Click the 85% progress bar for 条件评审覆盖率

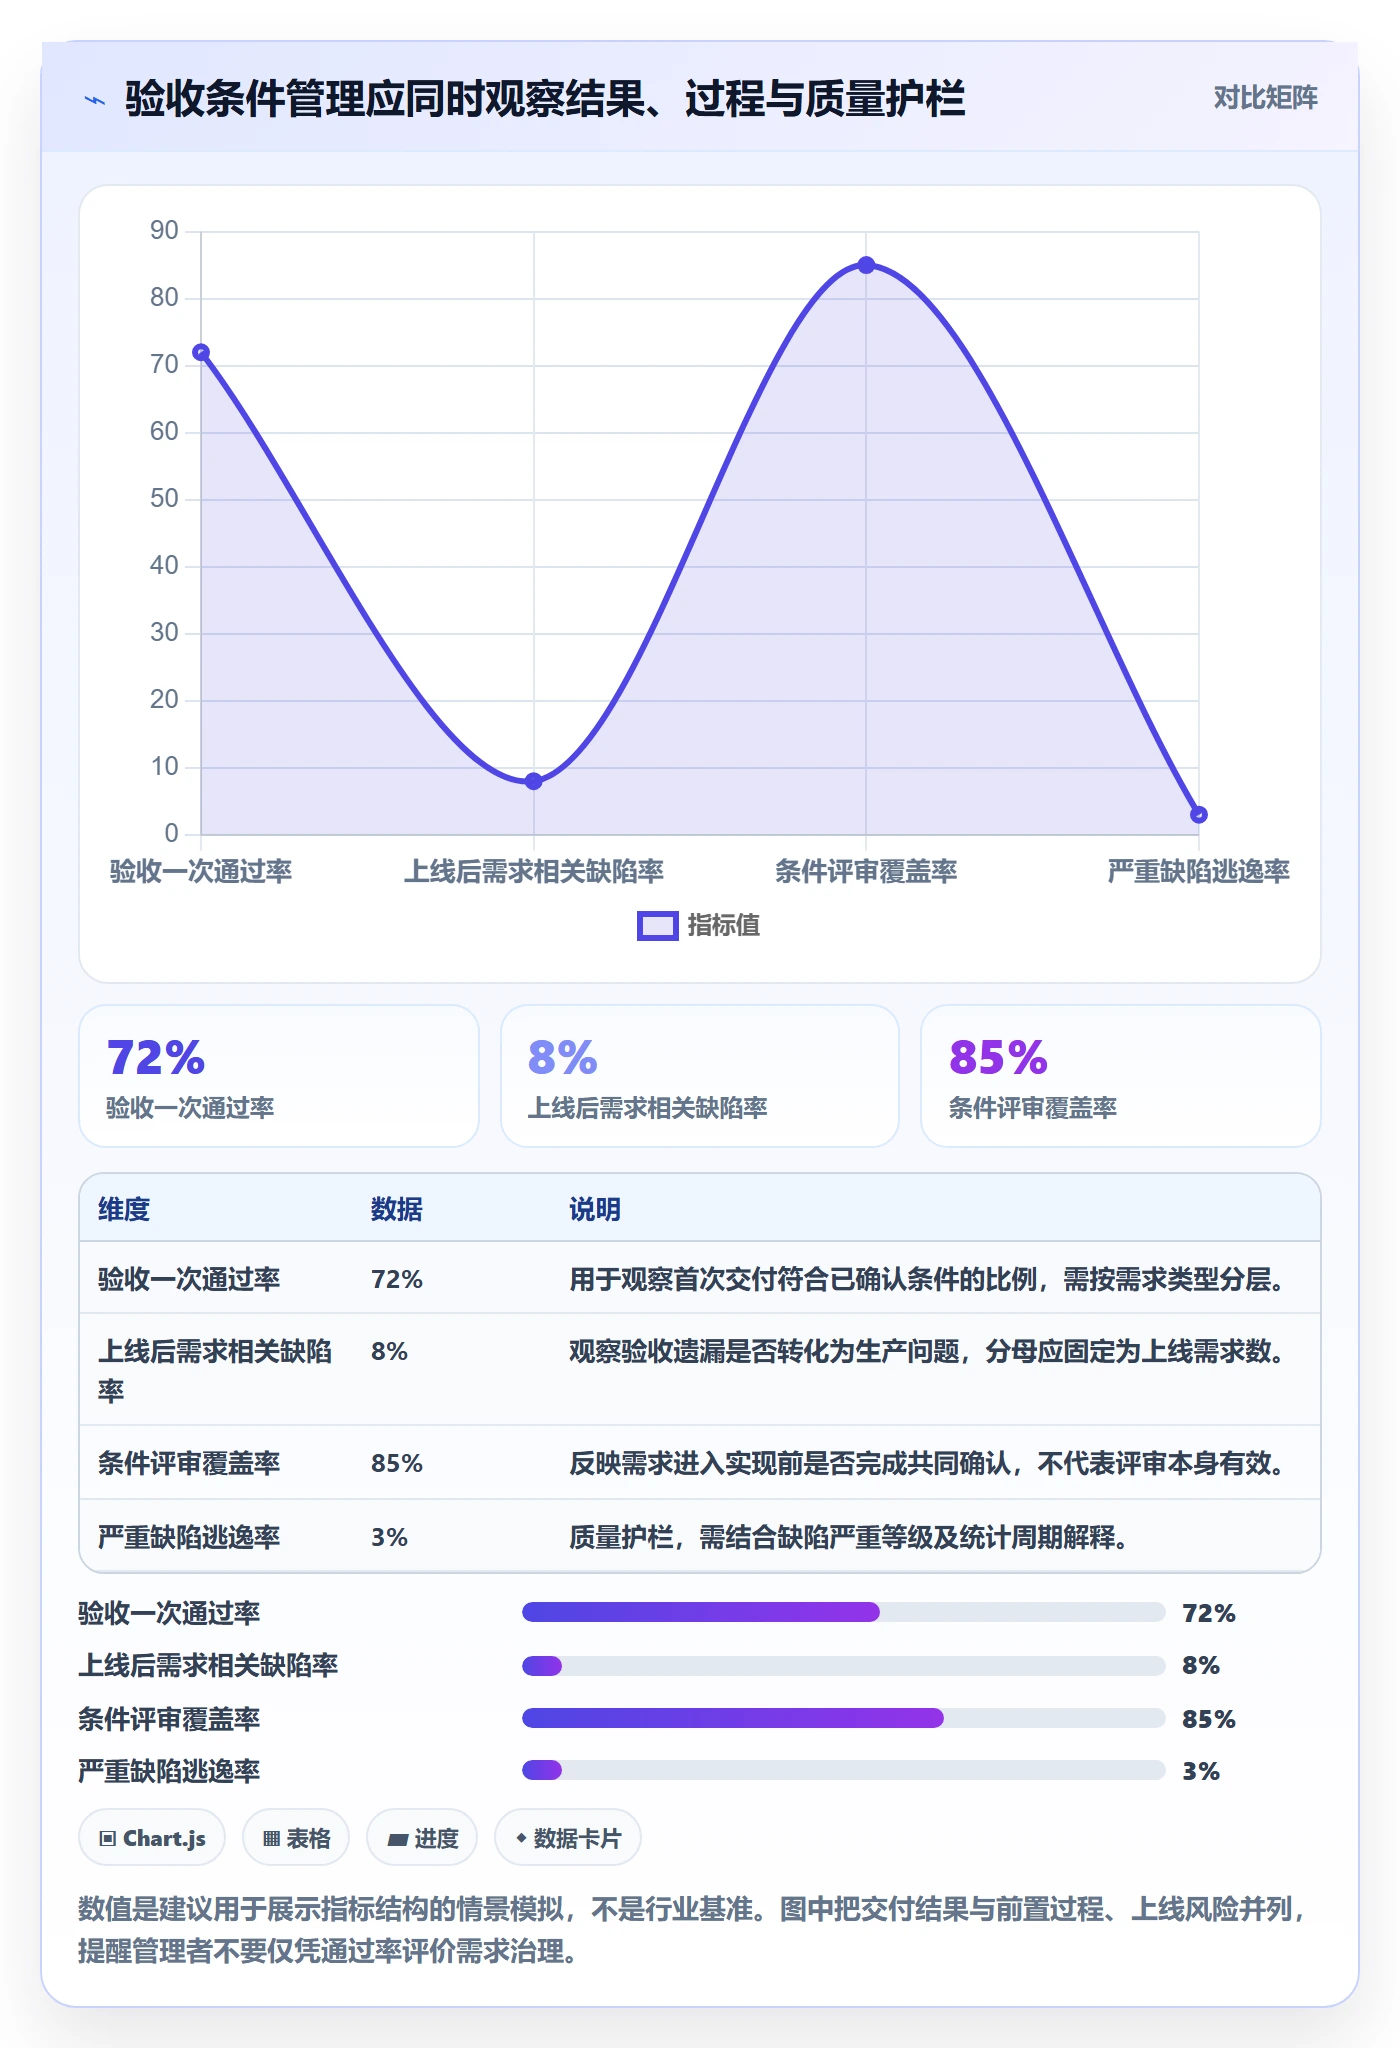tap(844, 1718)
